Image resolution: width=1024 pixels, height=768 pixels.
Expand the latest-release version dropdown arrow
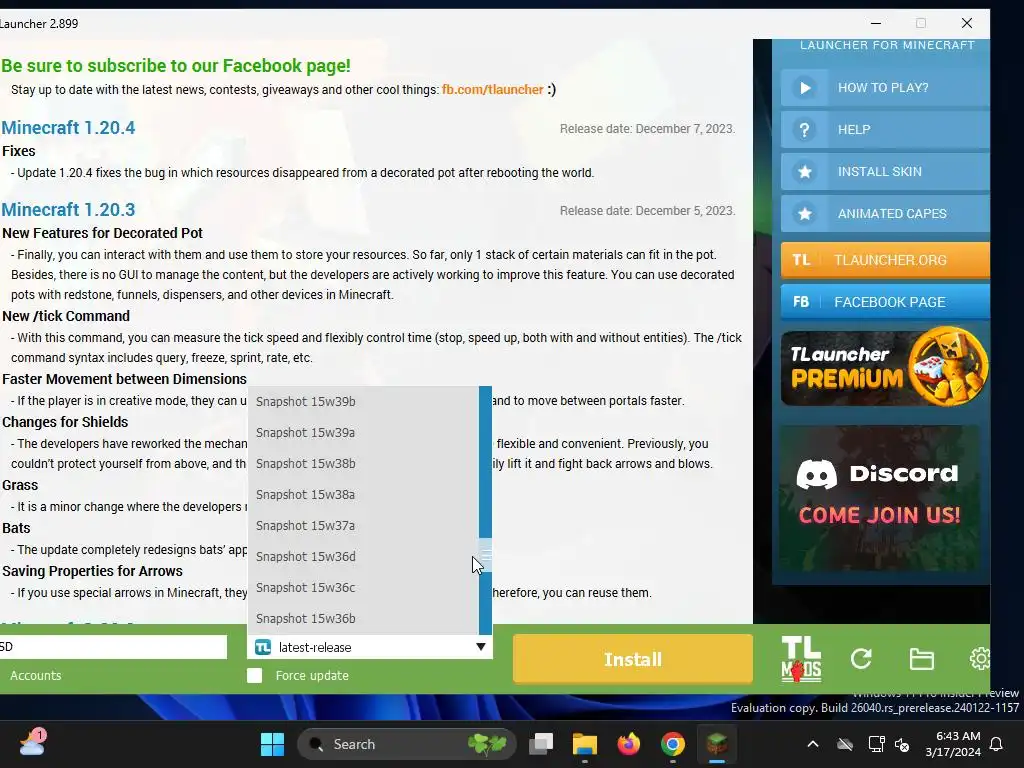click(481, 647)
